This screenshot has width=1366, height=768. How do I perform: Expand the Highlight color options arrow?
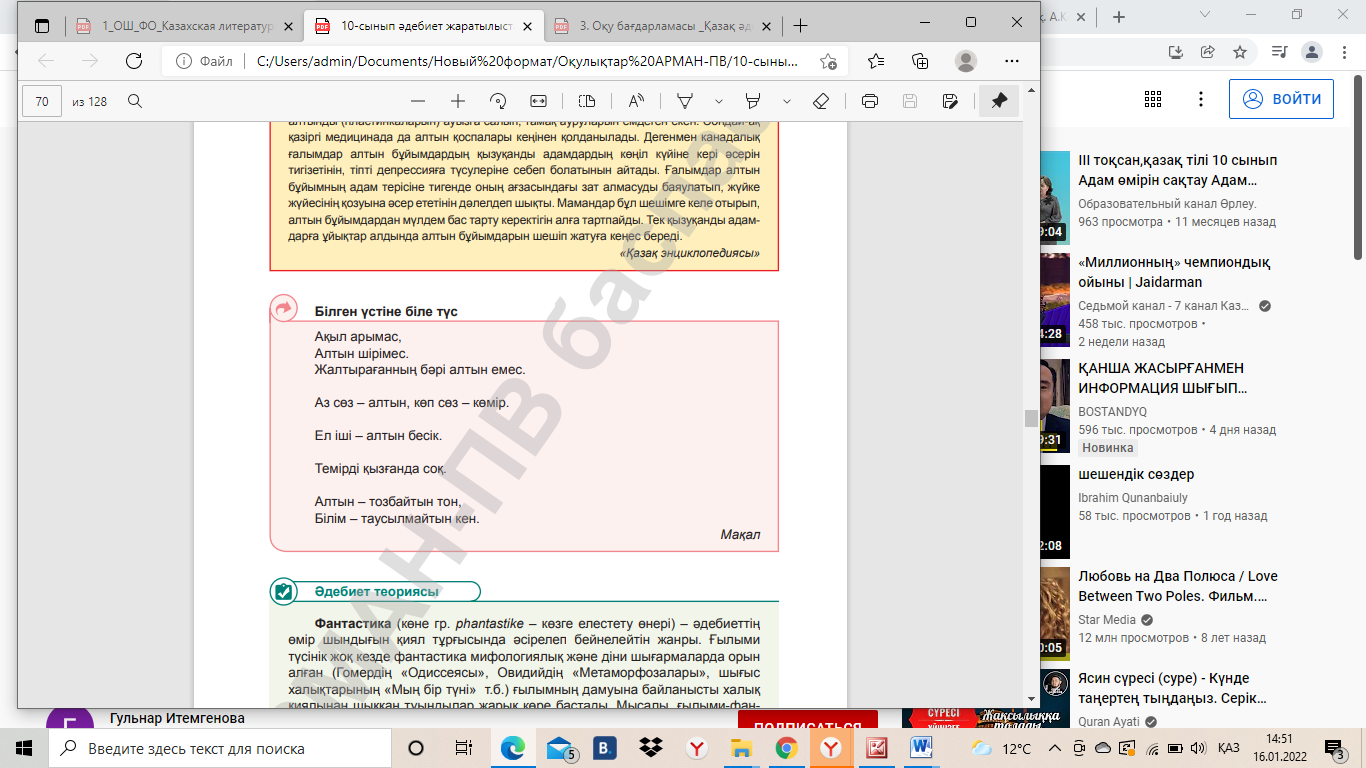pyautogui.click(x=786, y=101)
